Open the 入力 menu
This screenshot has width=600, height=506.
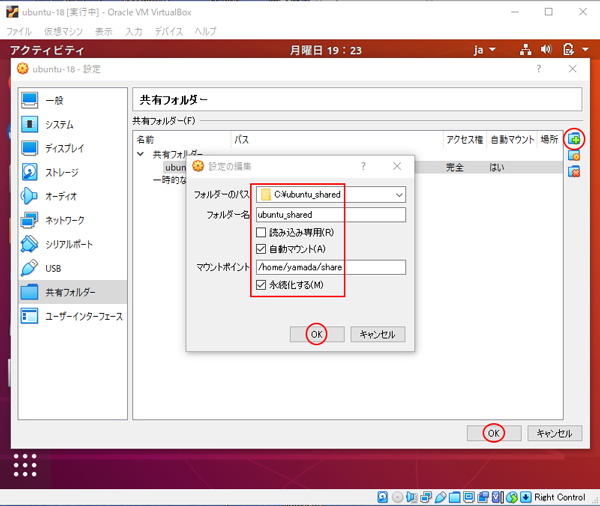click(x=134, y=31)
